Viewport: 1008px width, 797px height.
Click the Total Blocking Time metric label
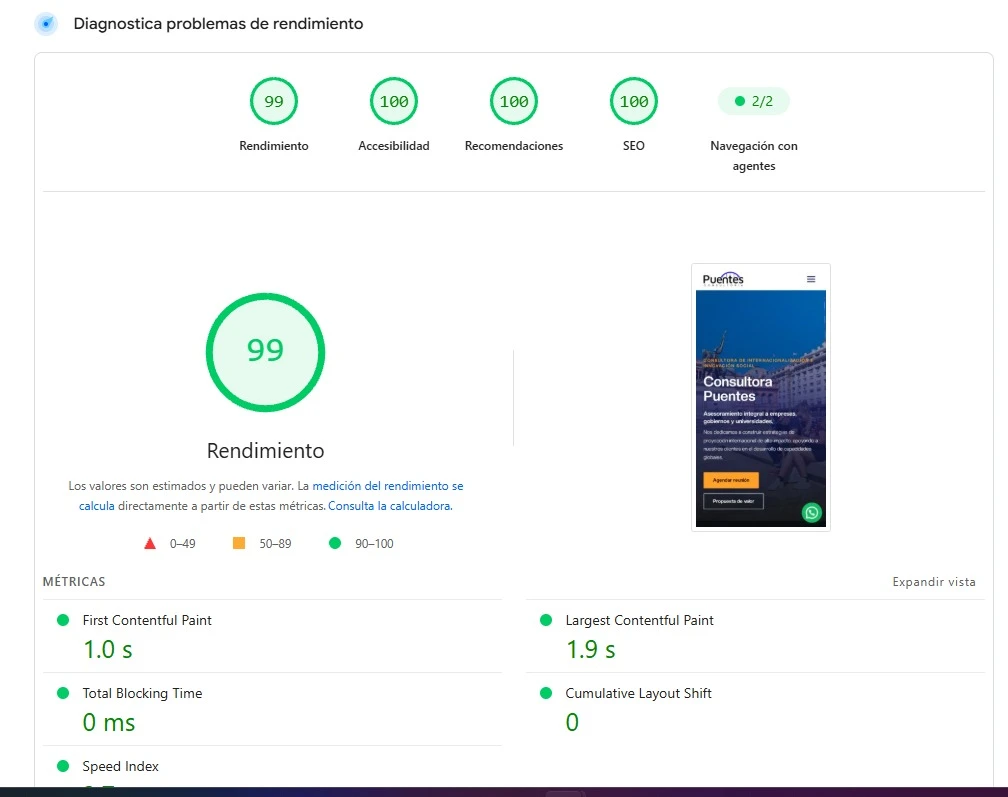click(x=143, y=693)
